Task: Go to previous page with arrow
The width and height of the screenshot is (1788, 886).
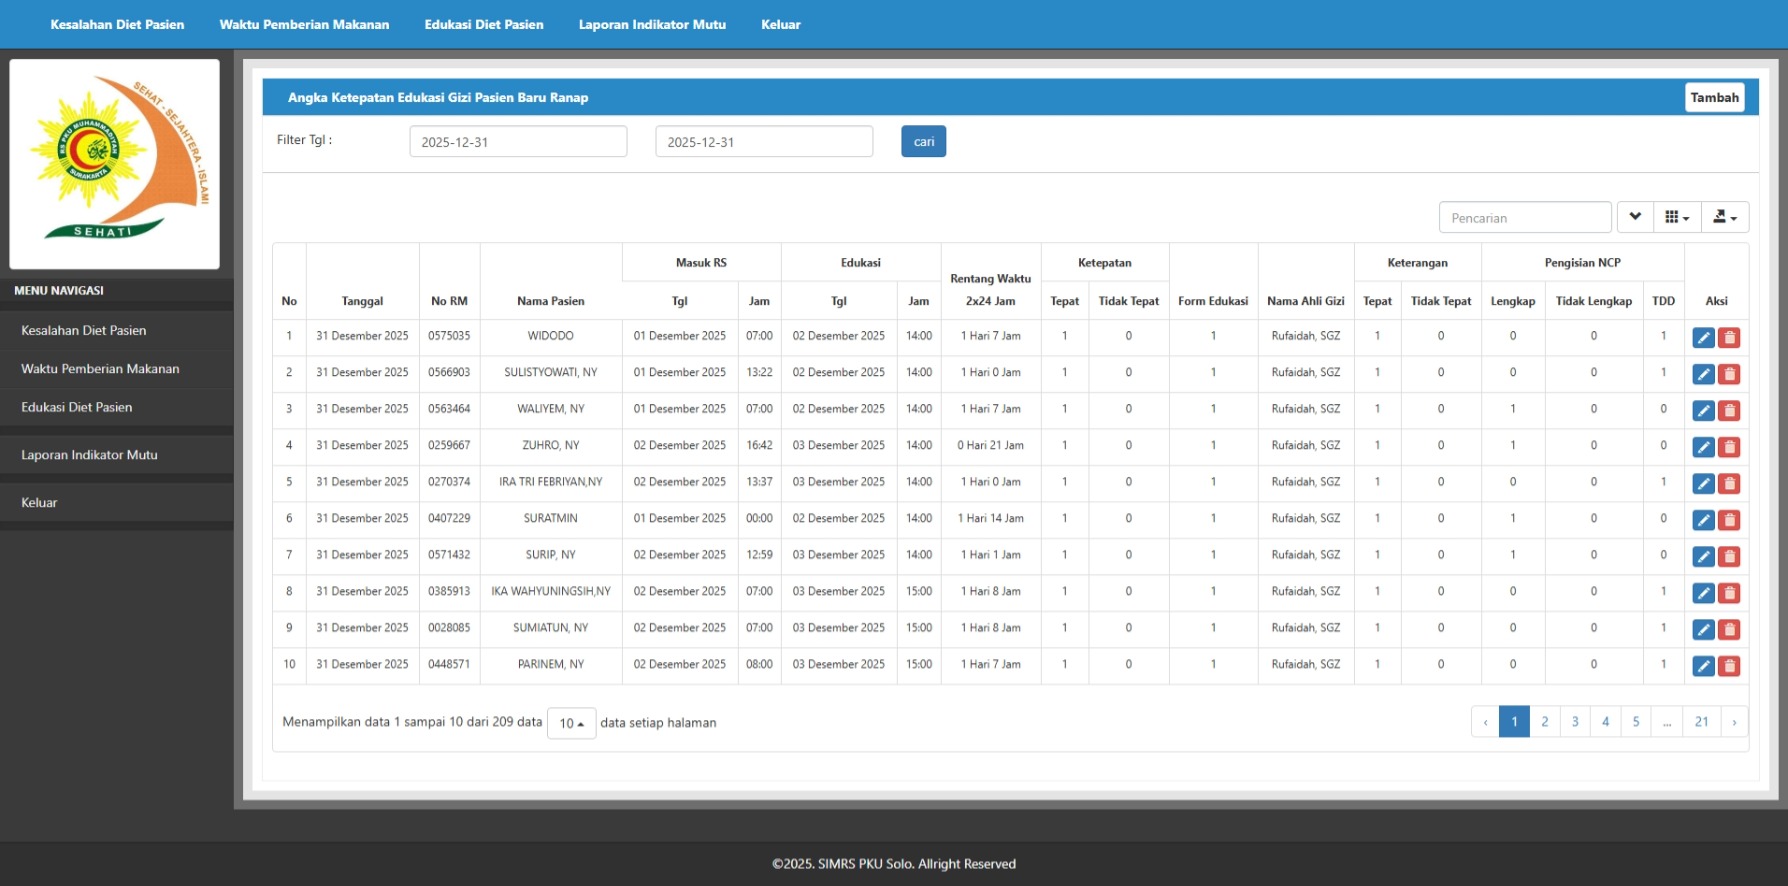Action: pyautogui.click(x=1485, y=721)
